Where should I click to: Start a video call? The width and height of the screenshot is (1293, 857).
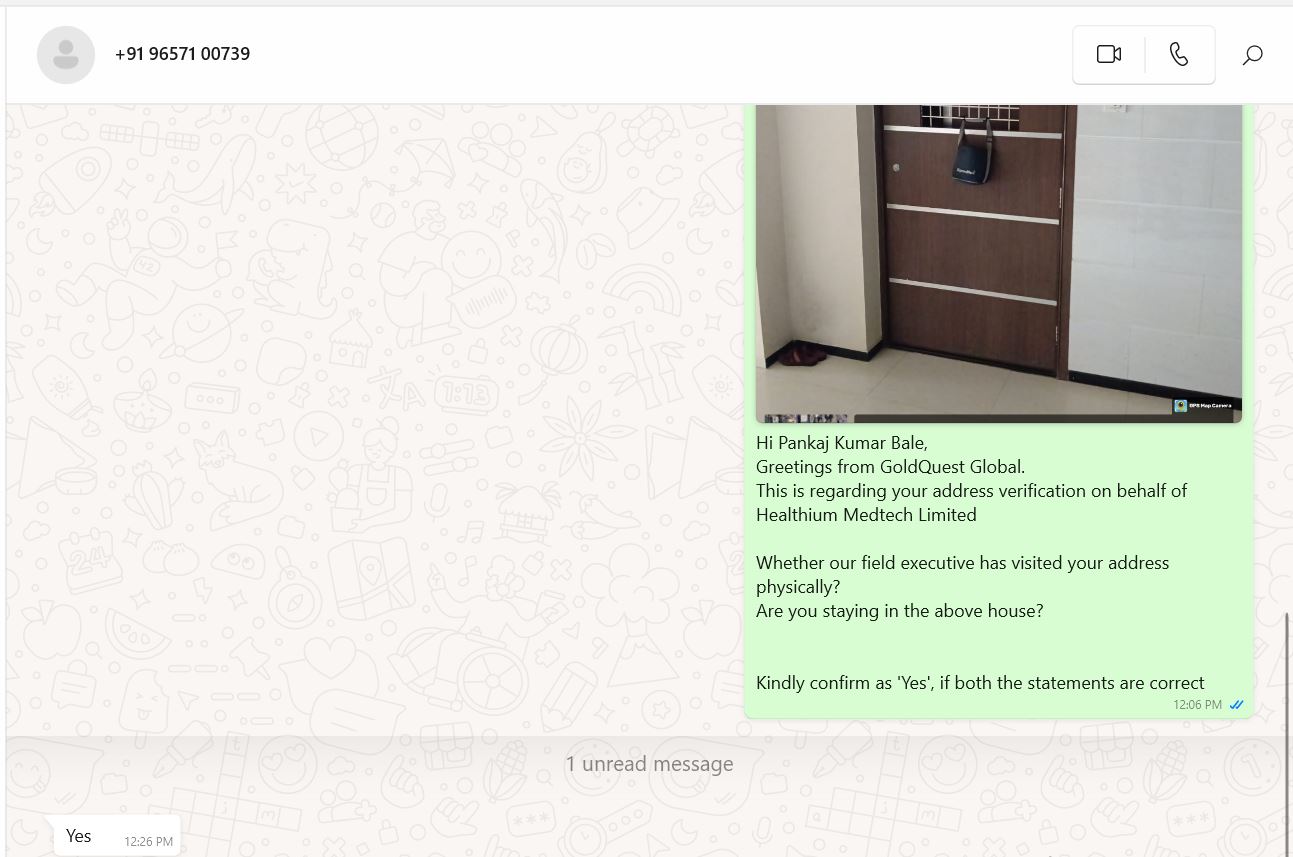[1108, 54]
